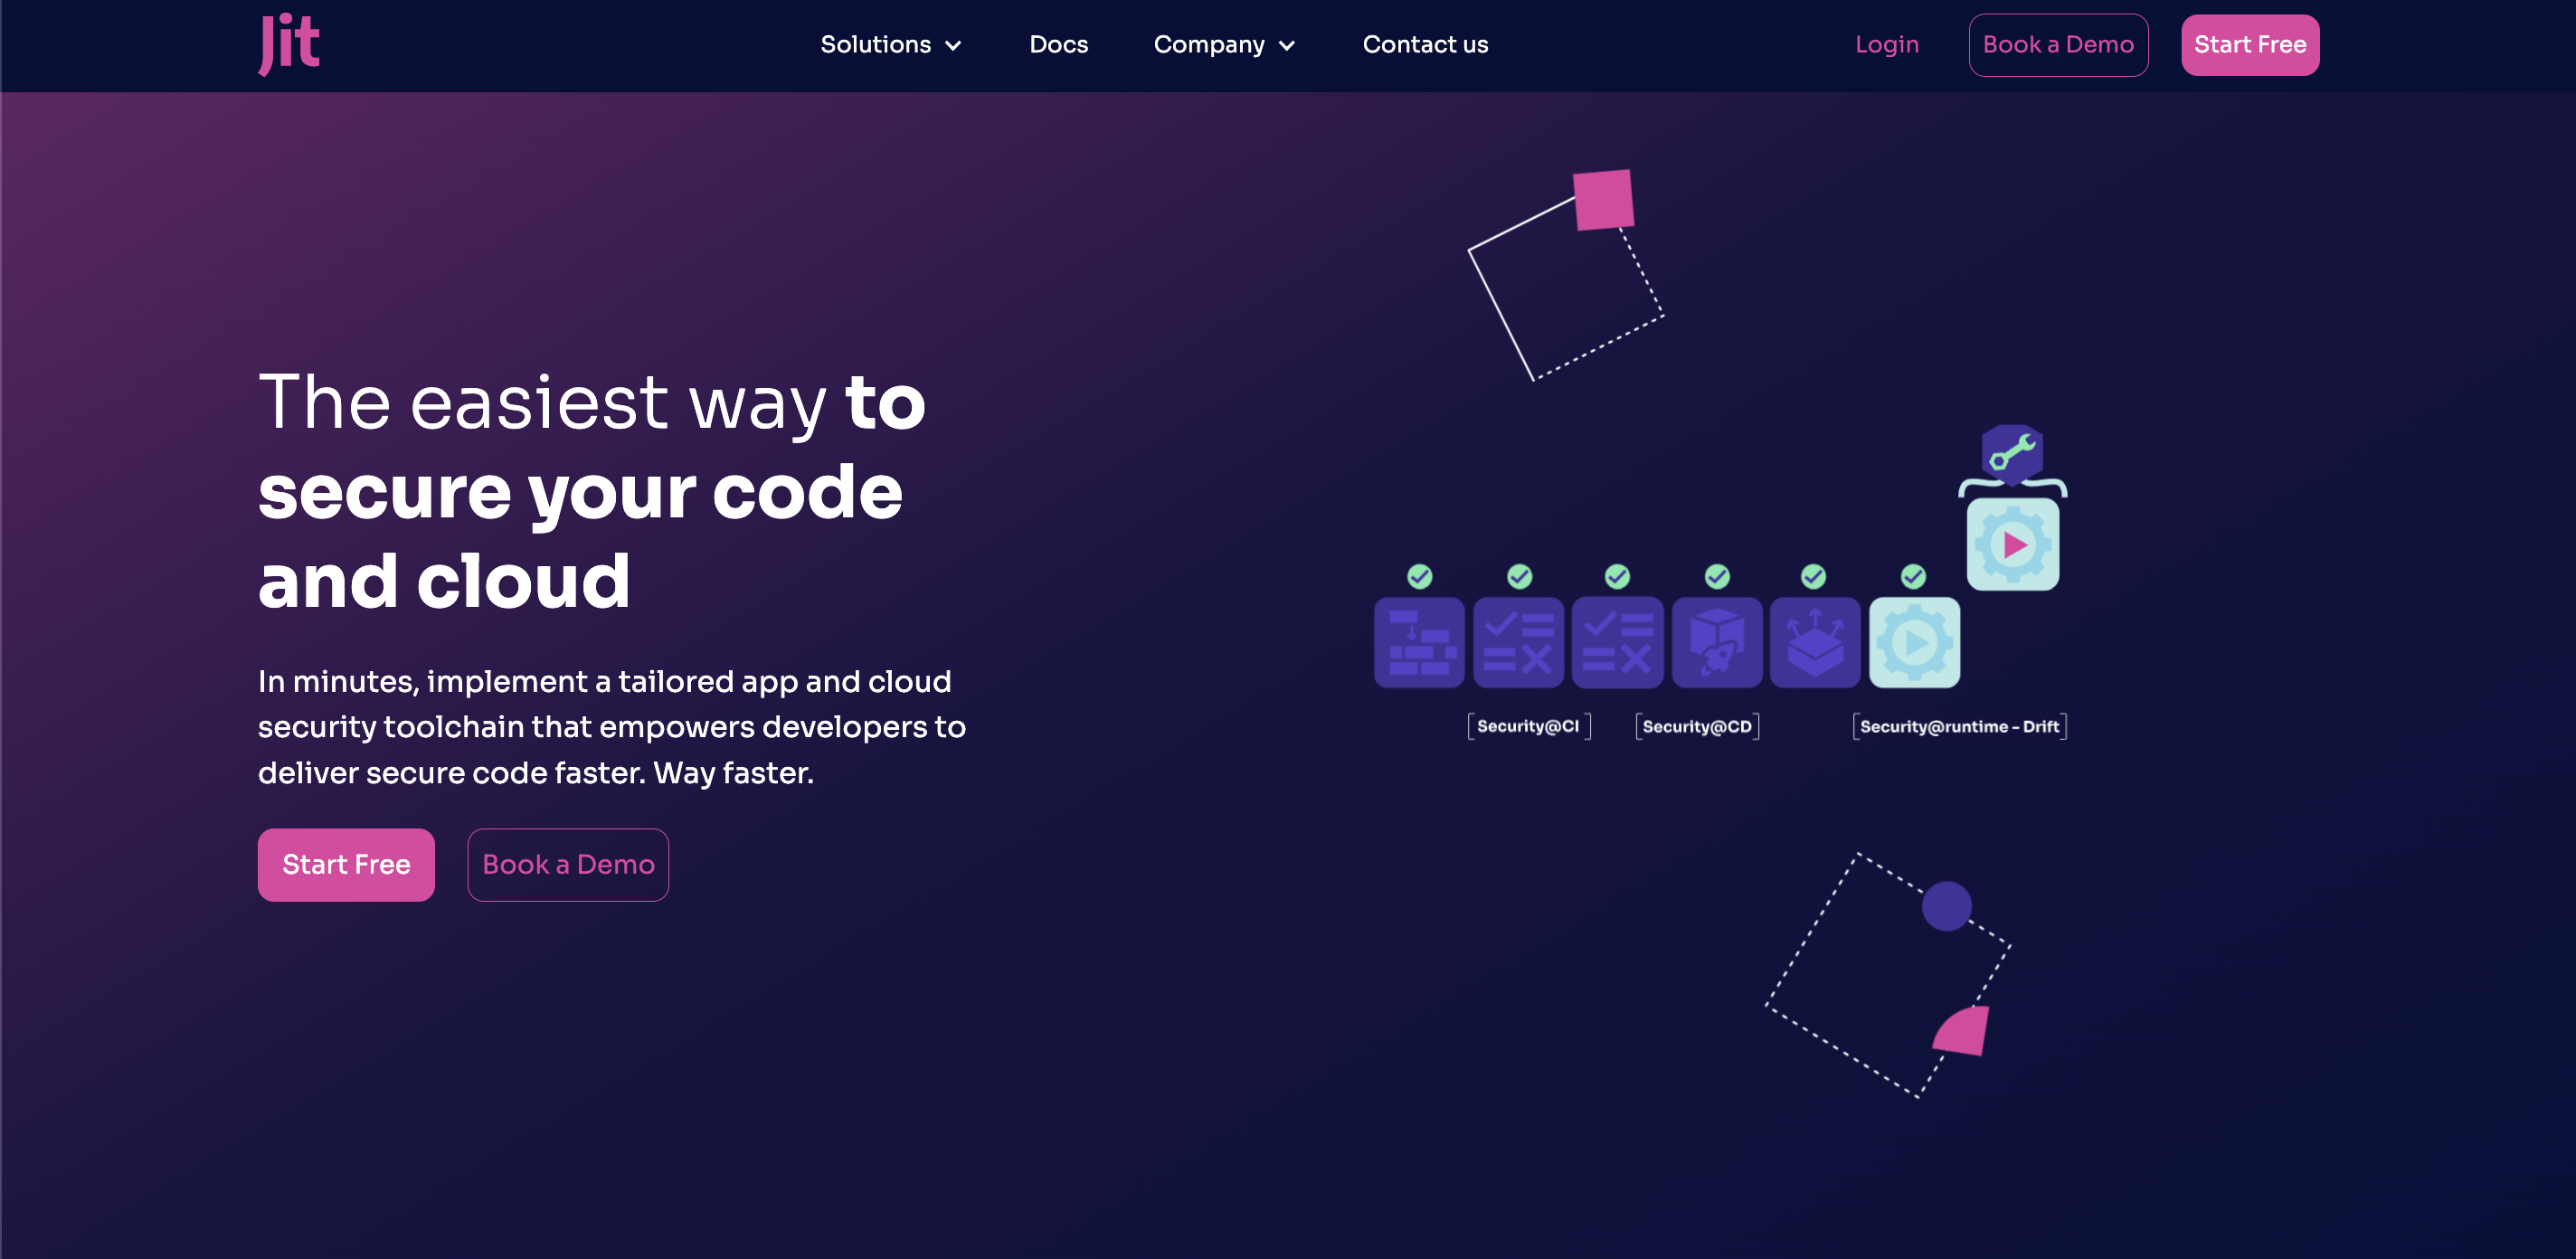Viewport: 2576px width, 1259px height.
Task: Expand the Company dropdown chevron
Action: pyautogui.click(x=1287, y=46)
